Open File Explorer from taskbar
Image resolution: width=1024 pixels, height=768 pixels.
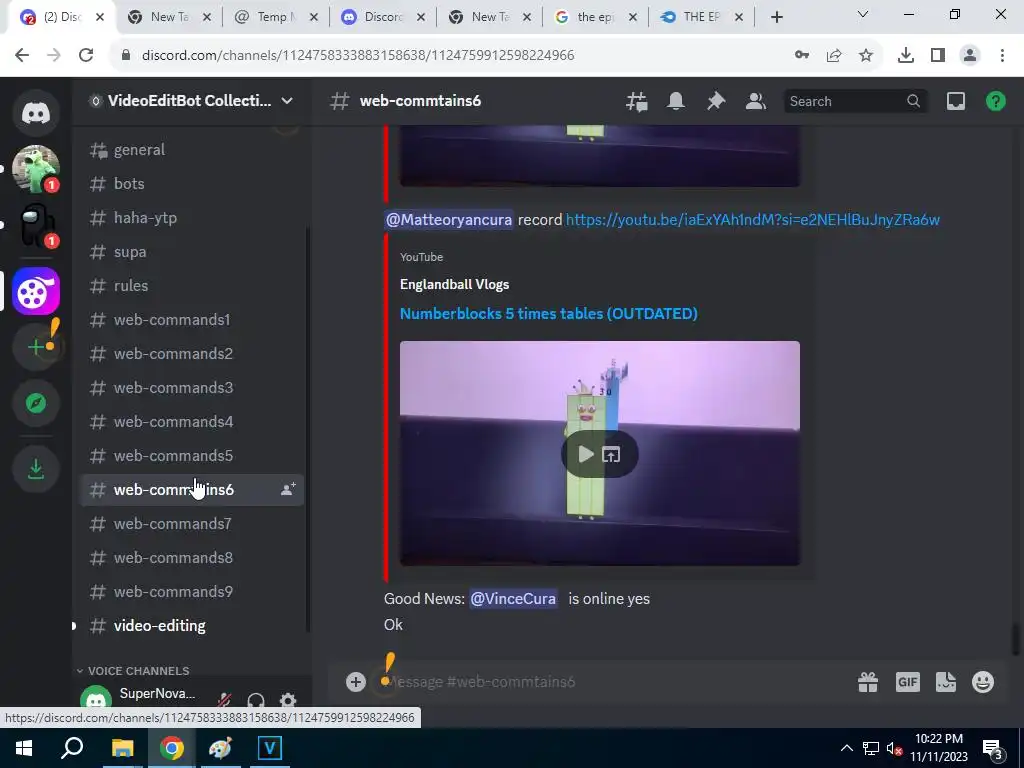tap(122, 748)
